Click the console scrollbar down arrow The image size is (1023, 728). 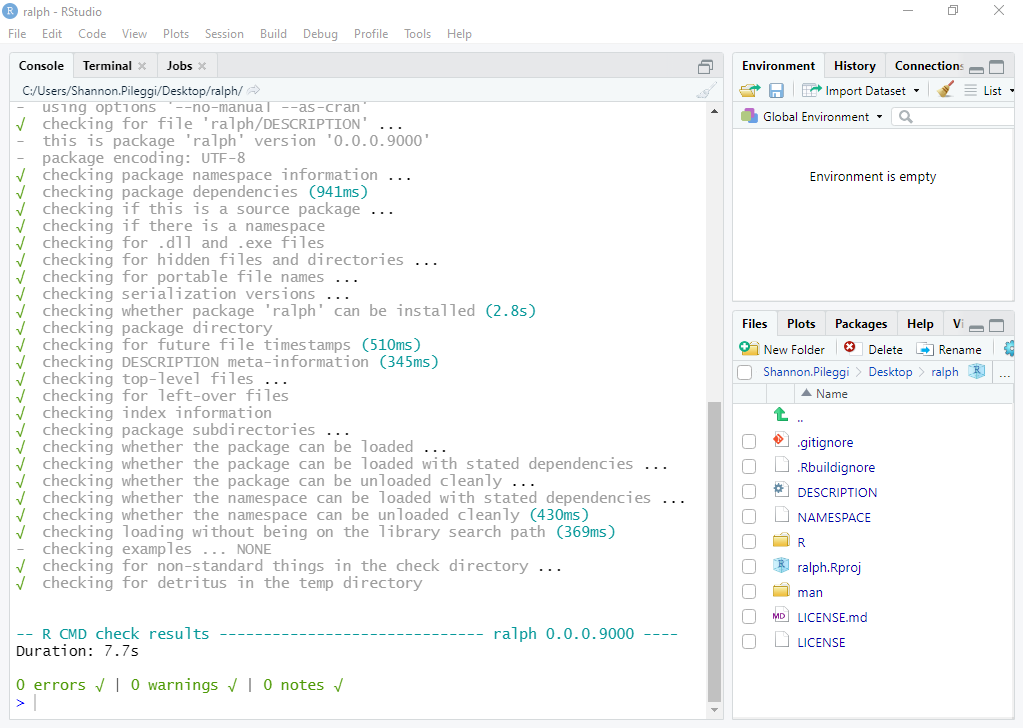pyautogui.click(x=714, y=710)
